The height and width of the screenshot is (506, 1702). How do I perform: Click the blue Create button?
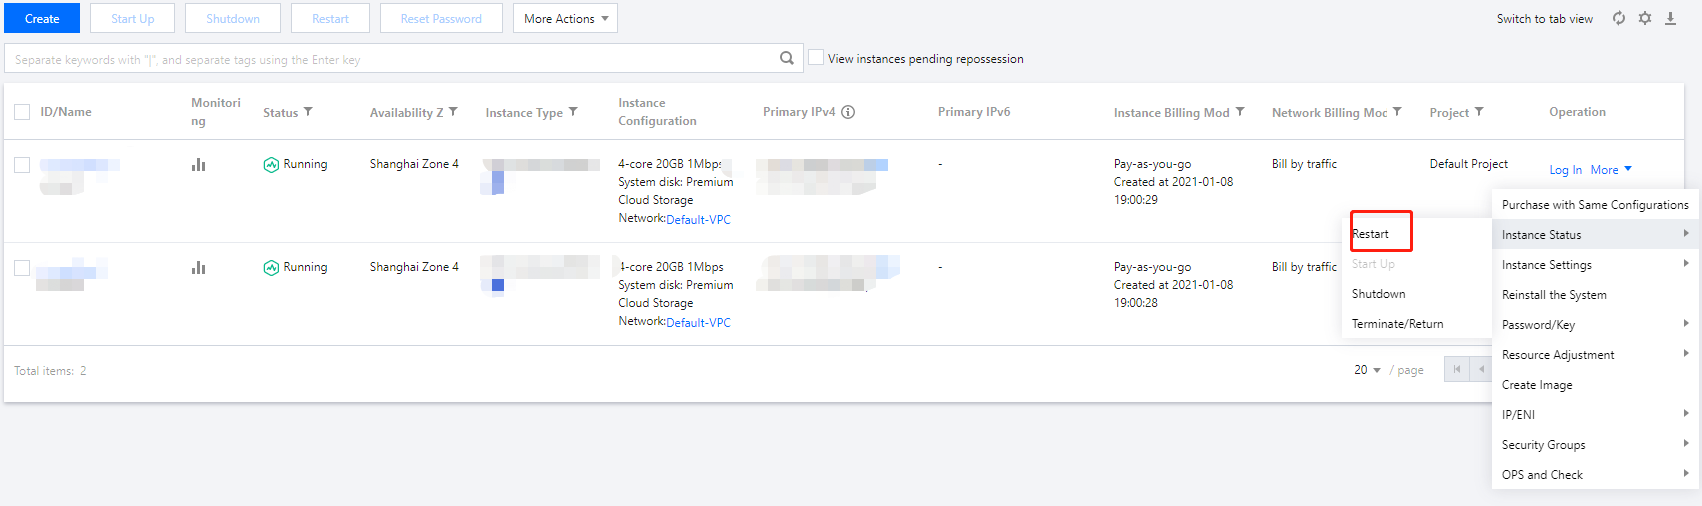pos(42,18)
